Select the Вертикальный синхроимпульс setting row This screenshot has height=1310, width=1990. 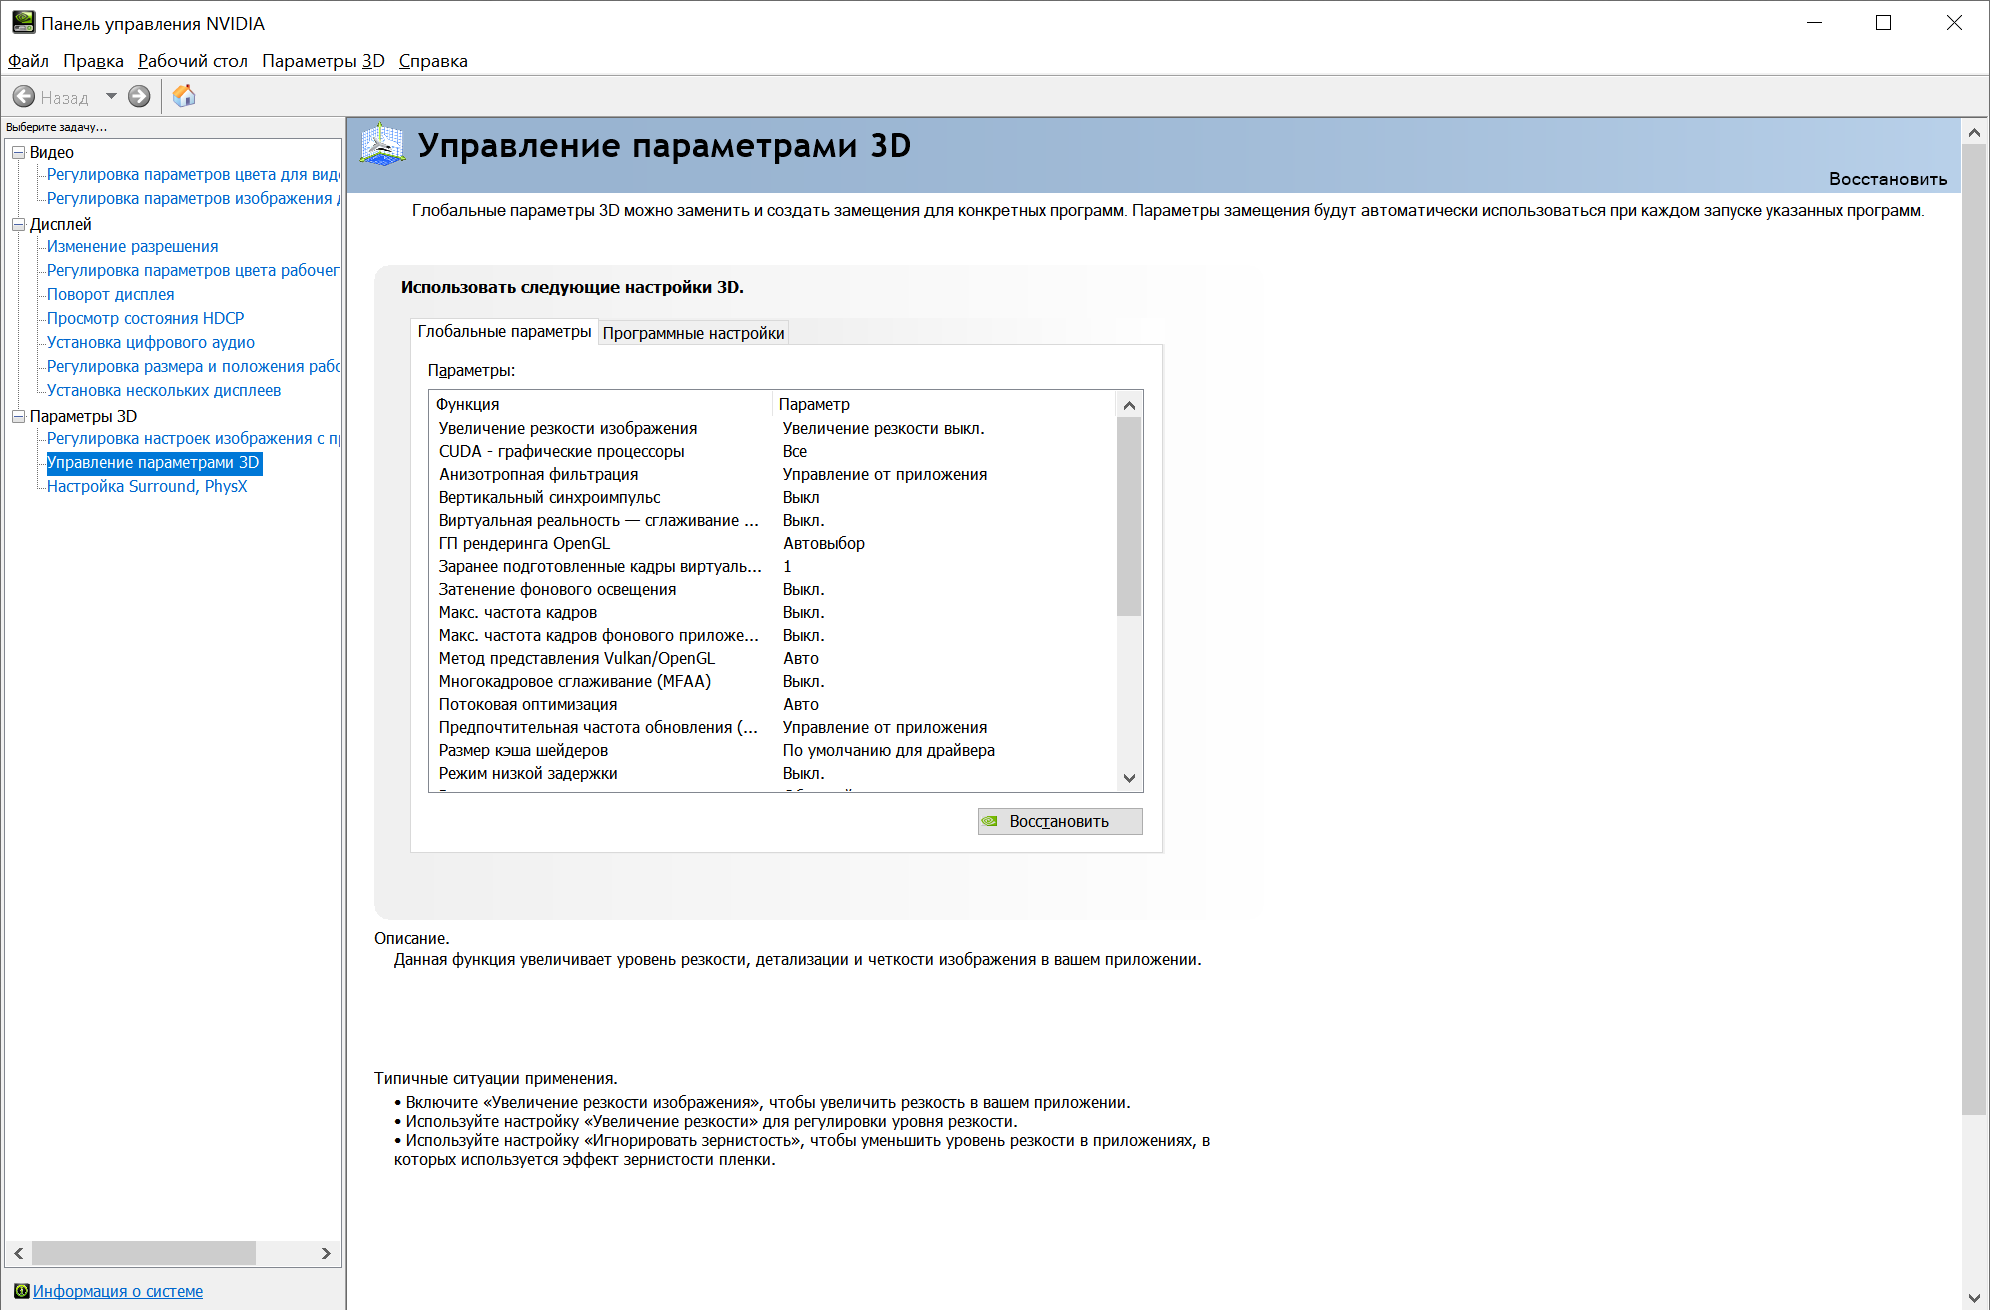549,497
